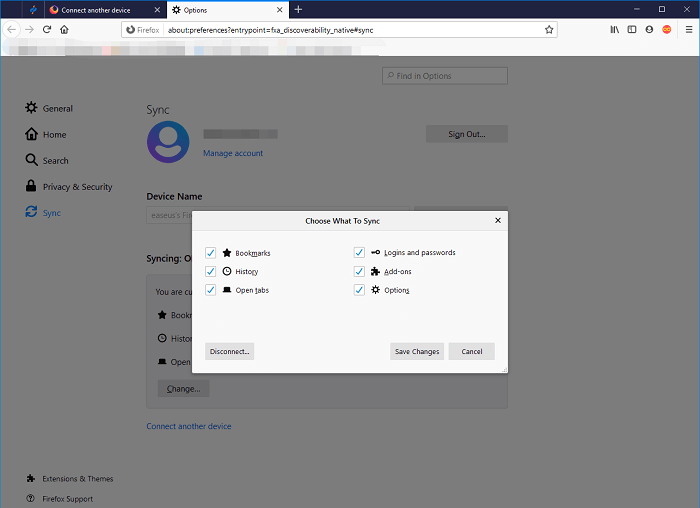
Task: Toggle the Add-ons sync checkbox
Action: [x=359, y=271]
